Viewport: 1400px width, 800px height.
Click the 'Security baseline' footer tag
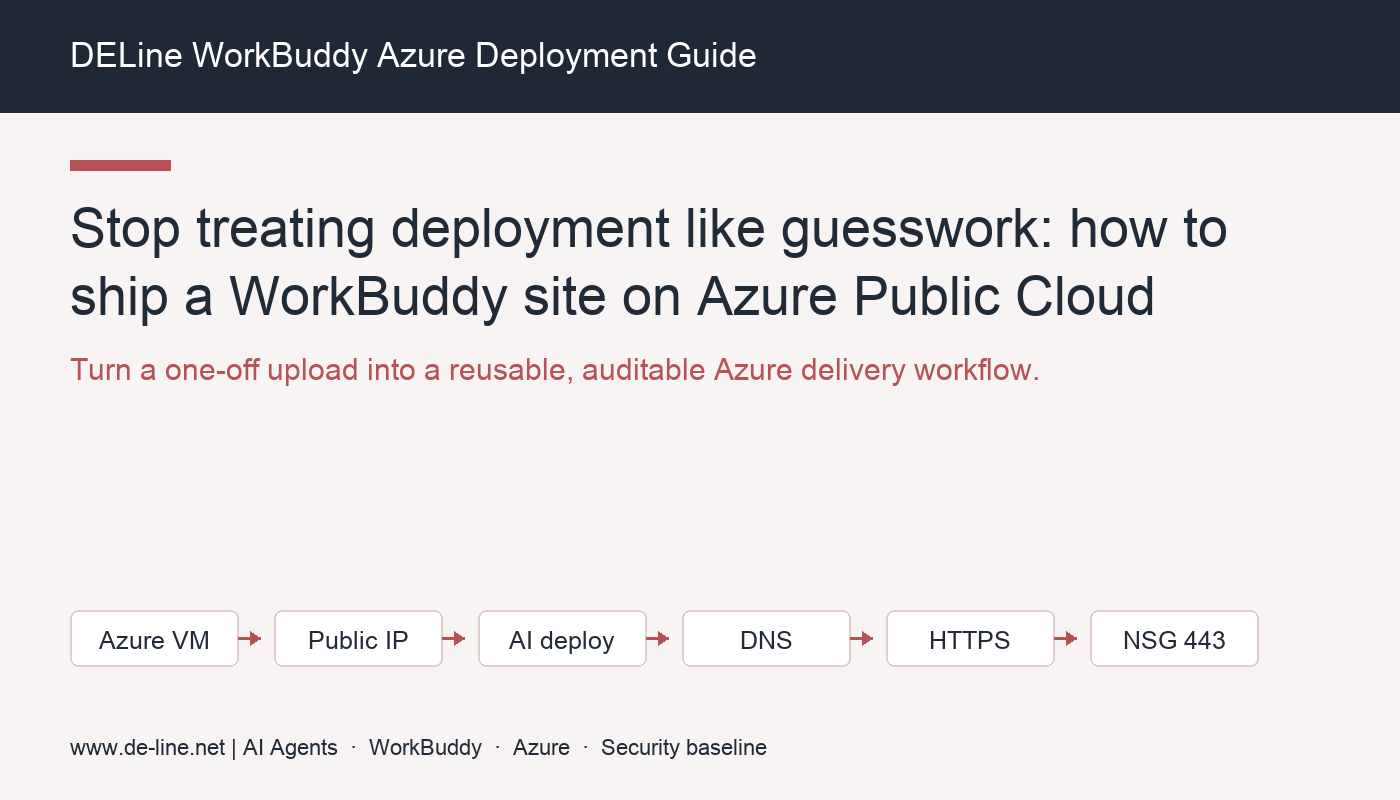pyautogui.click(x=684, y=748)
